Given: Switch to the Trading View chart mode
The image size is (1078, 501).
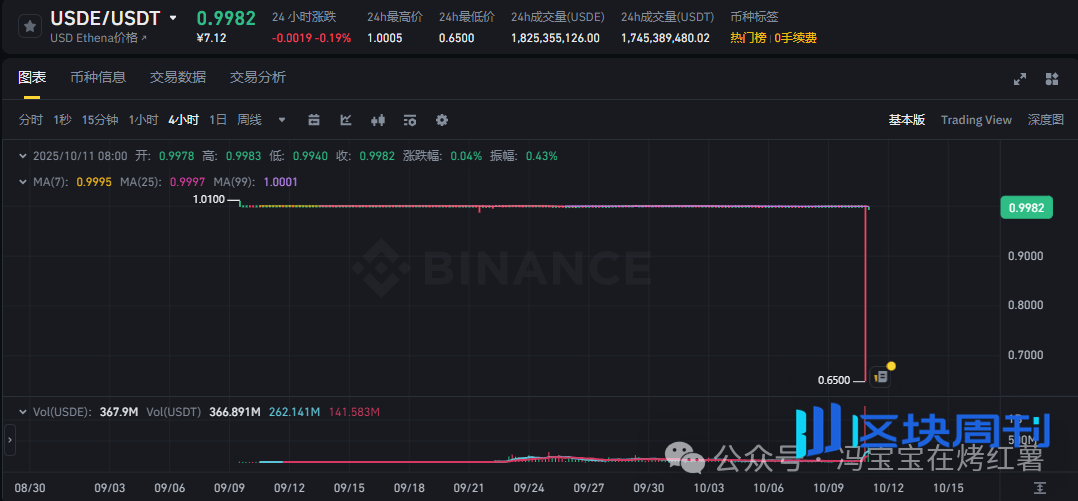Looking at the screenshot, I should click(x=976, y=120).
